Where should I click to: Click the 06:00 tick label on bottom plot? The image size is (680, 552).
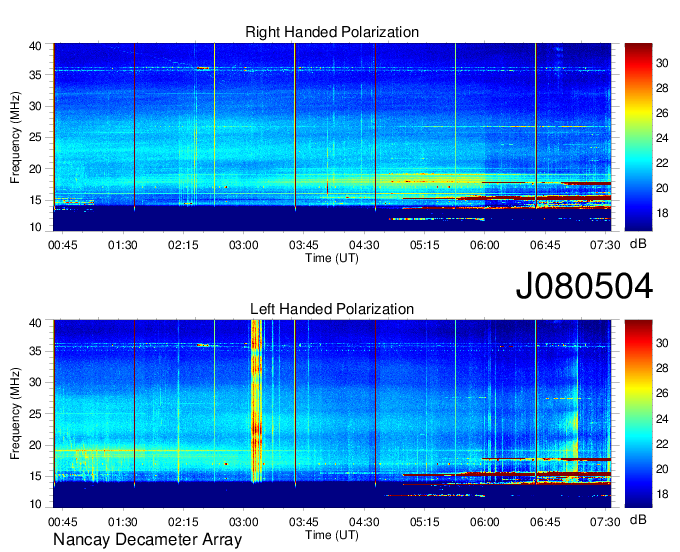coord(484,522)
